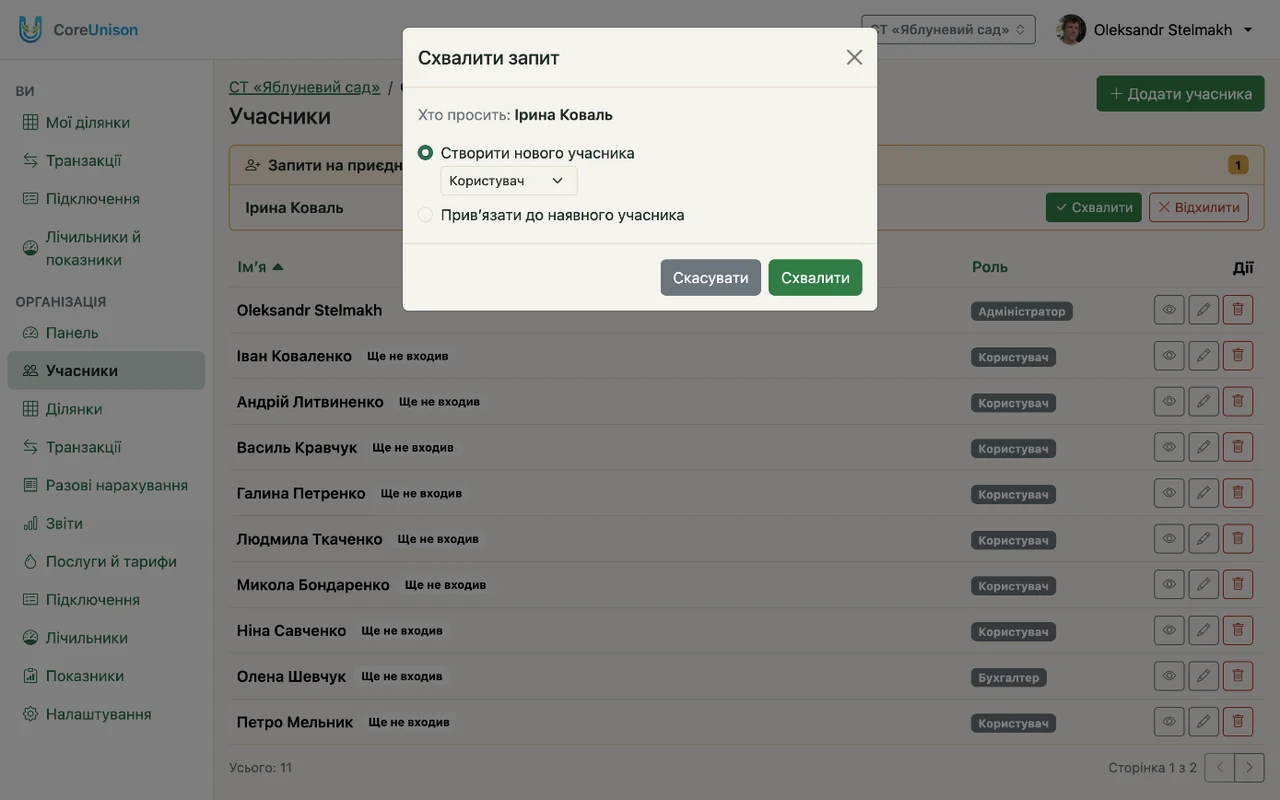
Task: Expand Oleksandr Stelmakh user menu
Action: pos(1155,30)
